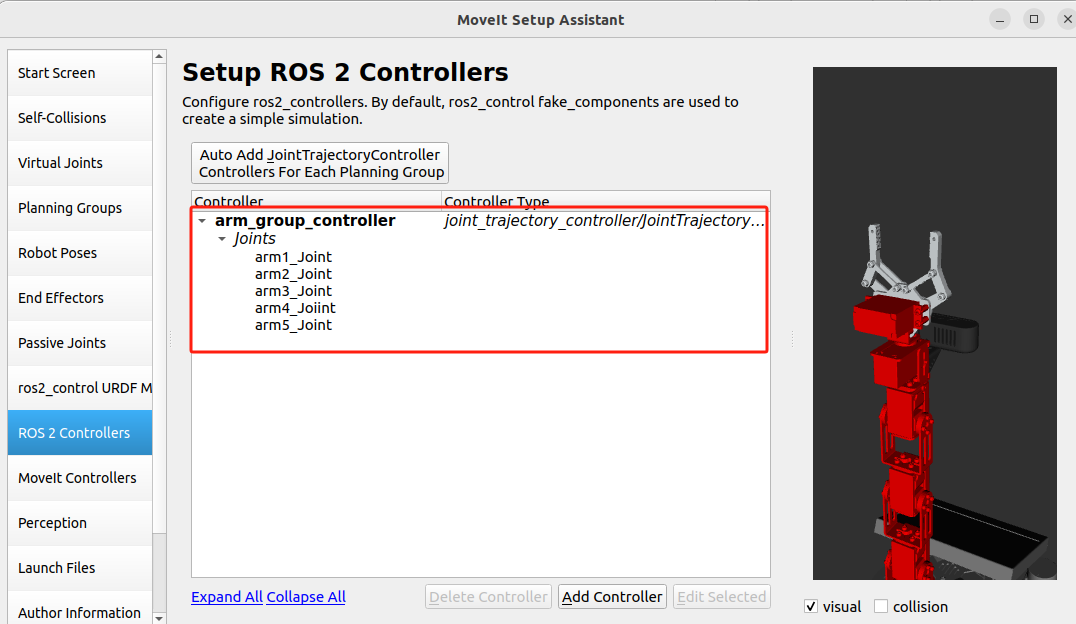Select the Planning Groups step
Viewport: 1076px width, 624px height.
click(x=80, y=208)
